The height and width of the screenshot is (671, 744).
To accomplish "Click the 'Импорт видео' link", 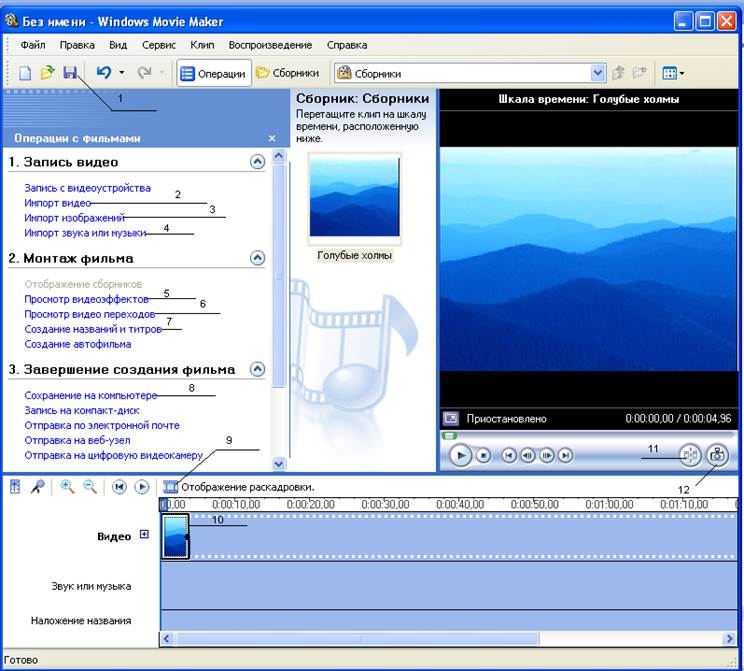I will pos(57,203).
